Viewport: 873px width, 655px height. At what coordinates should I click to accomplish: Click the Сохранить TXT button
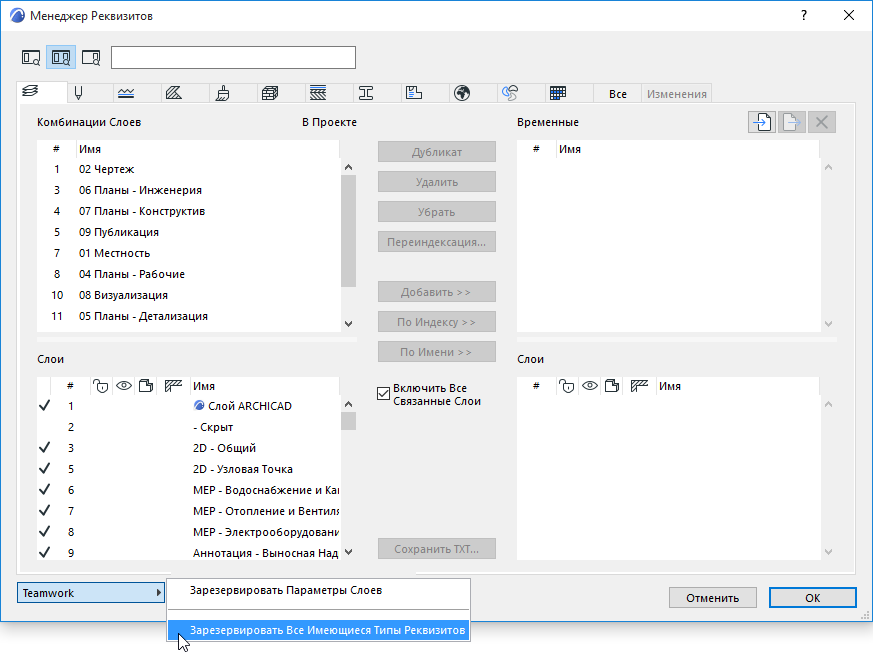click(436, 549)
